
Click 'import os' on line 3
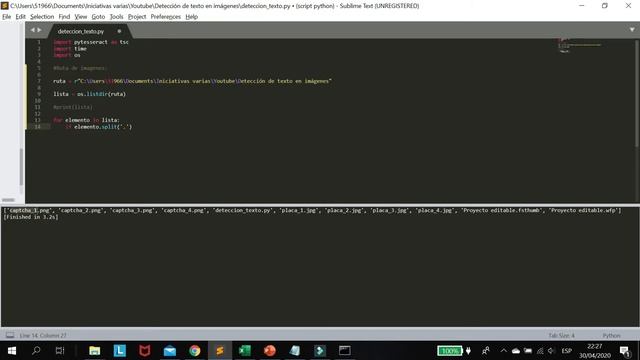coord(67,55)
